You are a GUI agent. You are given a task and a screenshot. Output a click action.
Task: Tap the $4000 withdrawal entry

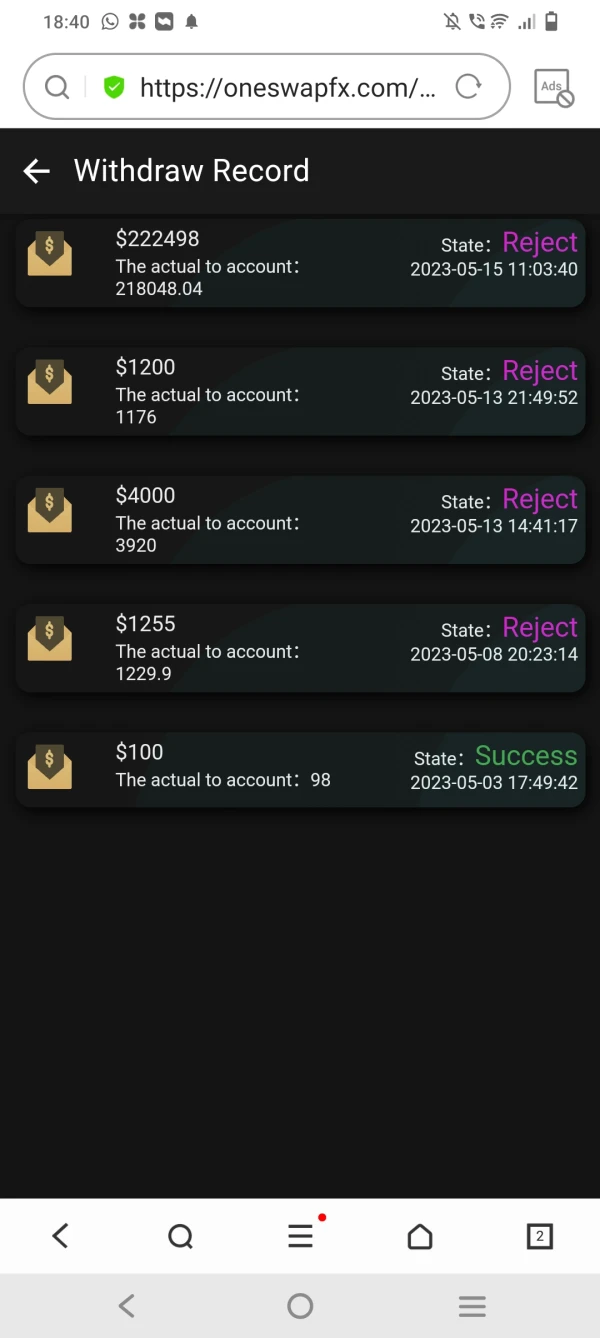click(x=300, y=519)
